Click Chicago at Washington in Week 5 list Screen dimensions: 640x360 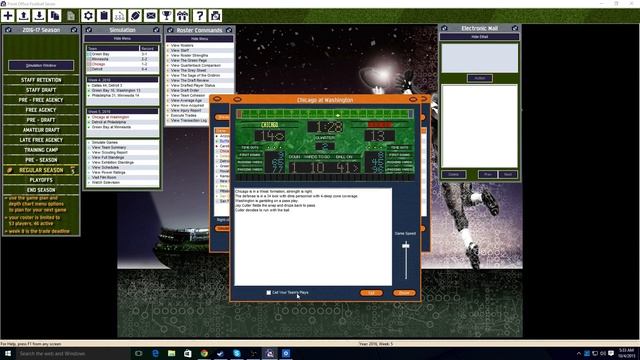point(110,117)
